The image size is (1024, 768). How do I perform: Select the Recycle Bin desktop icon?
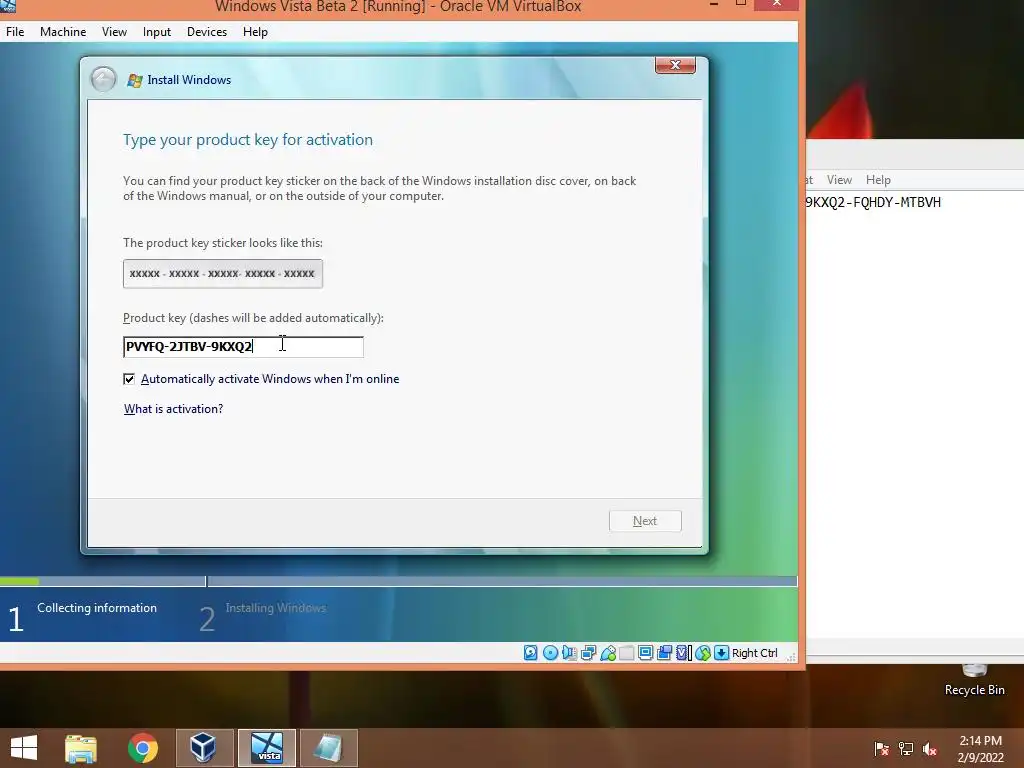[974, 680]
